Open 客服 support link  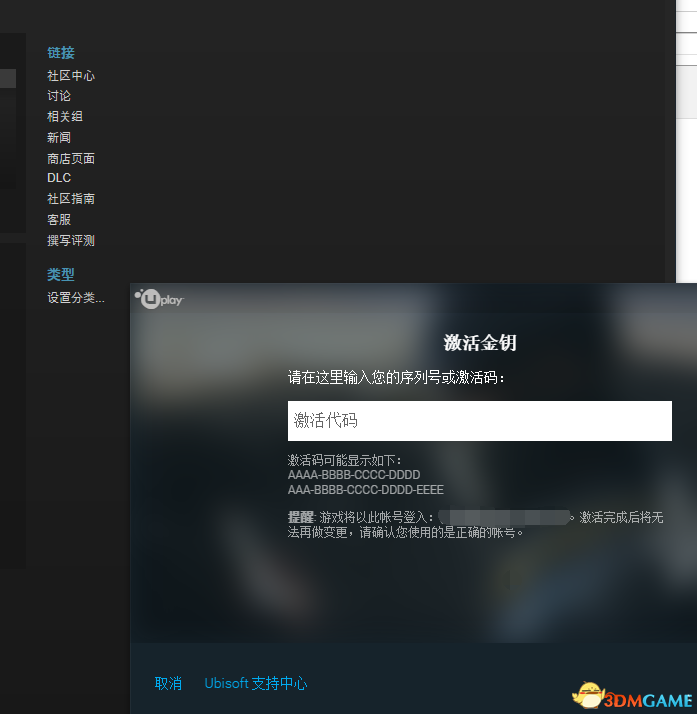59,219
